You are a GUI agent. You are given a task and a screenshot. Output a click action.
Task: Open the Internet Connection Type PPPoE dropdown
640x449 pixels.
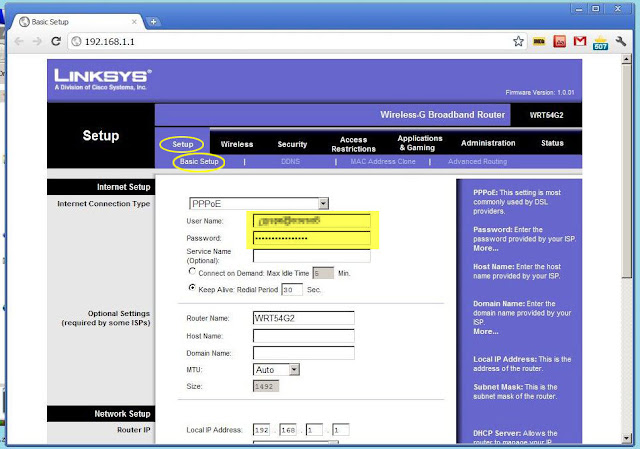259,203
